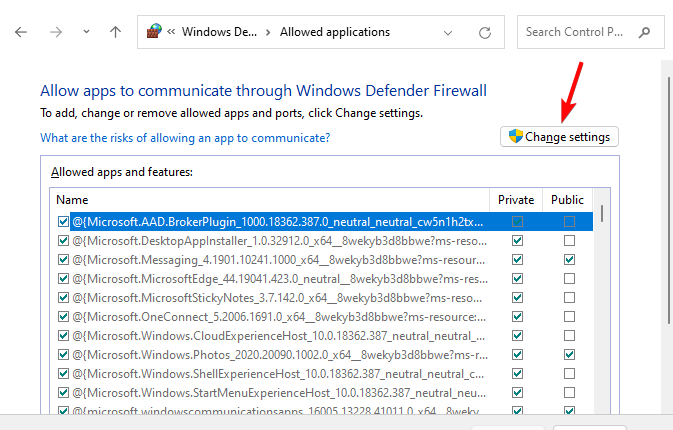673x430 pixels.
Task: Click the Allowed applications breadcrumb
Action: 334,32
